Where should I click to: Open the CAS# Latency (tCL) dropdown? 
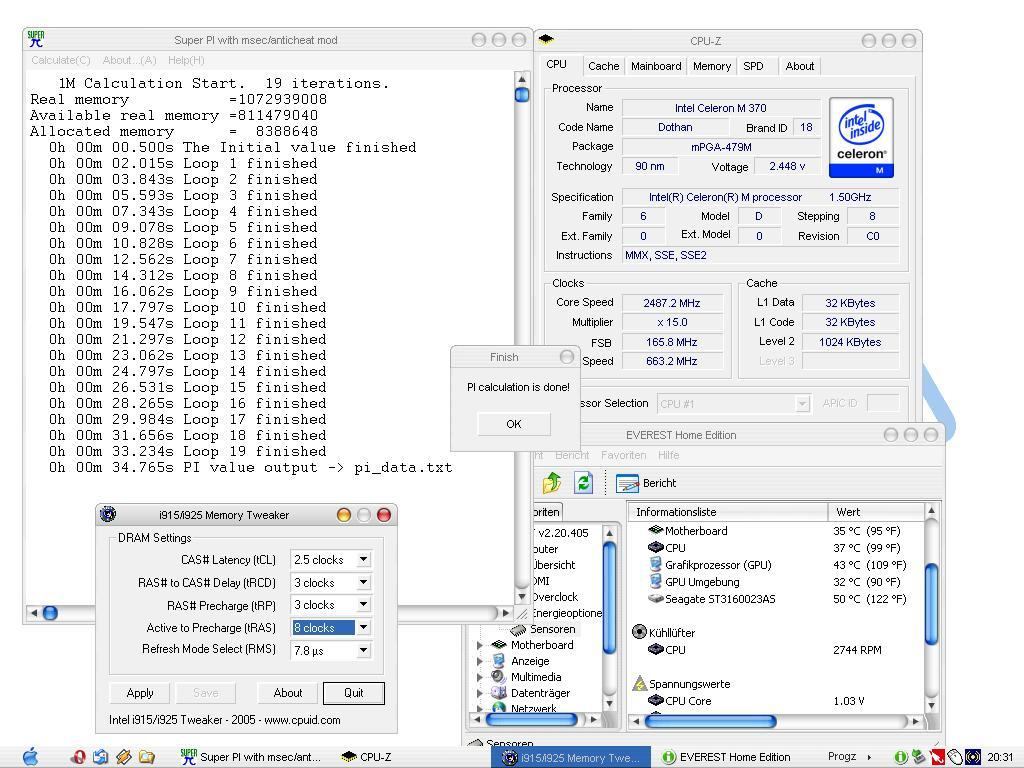(364, 560)
